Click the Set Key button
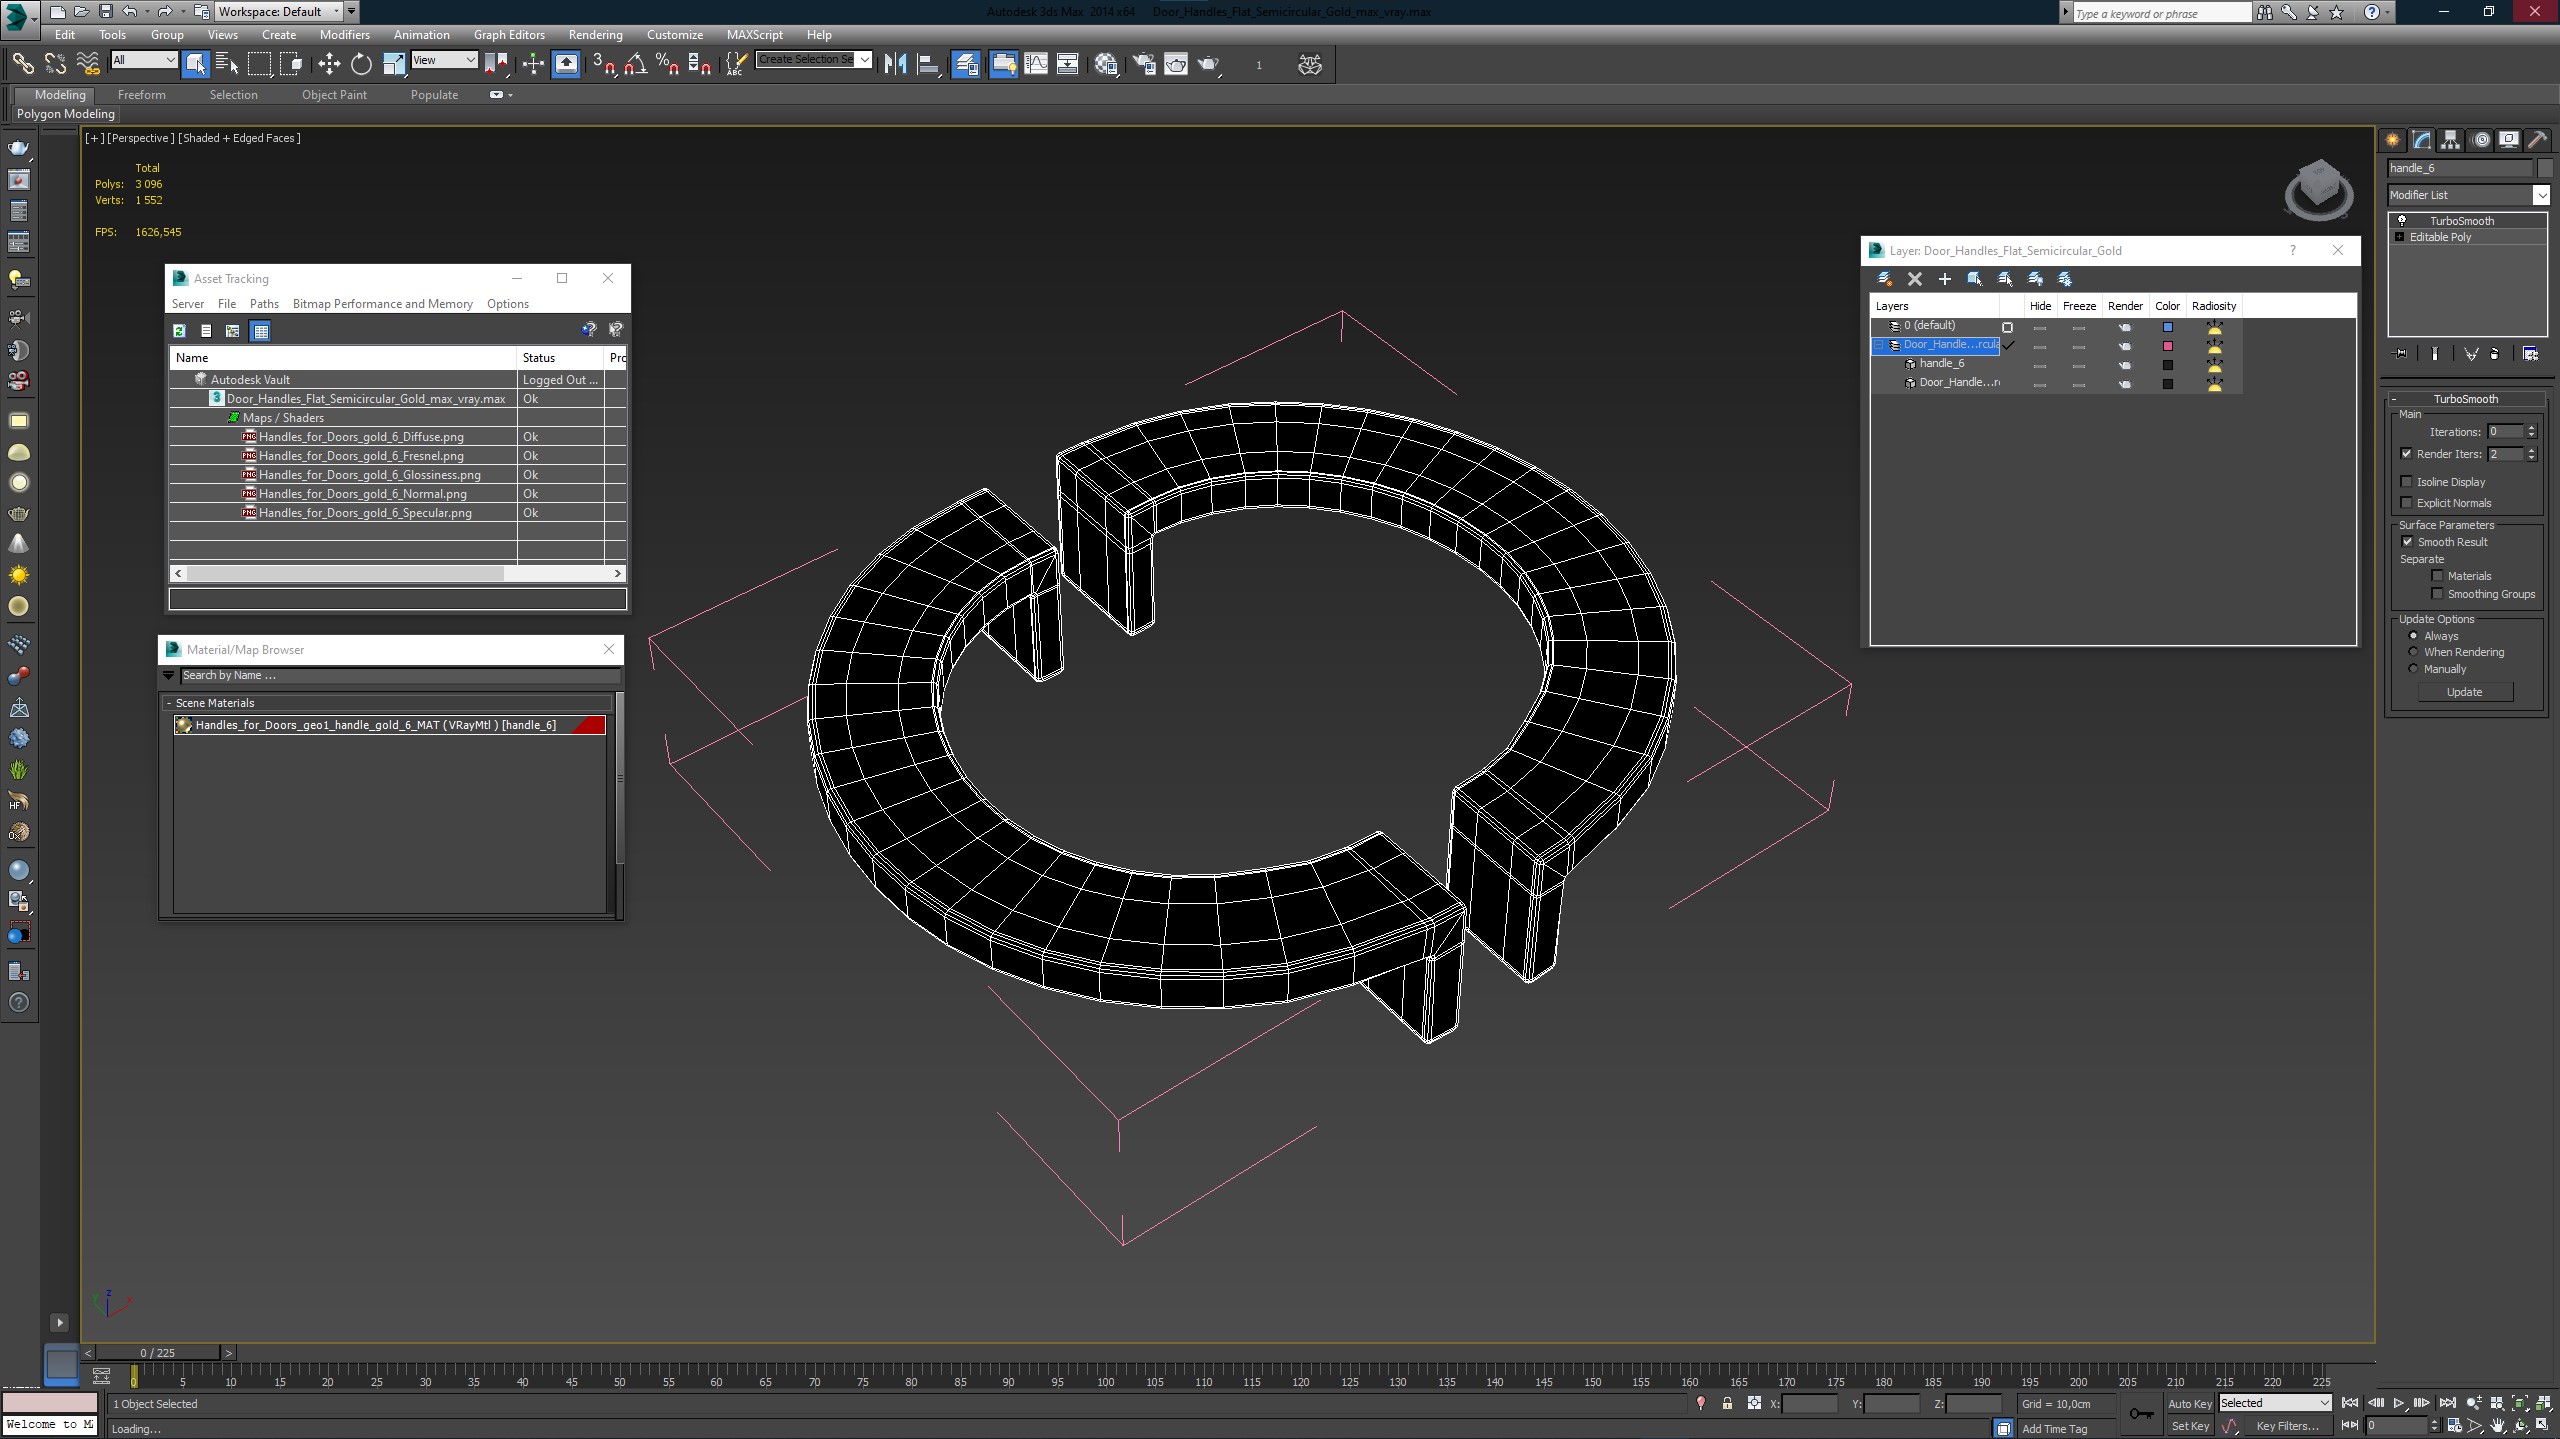This screenshot has height=1439, width=2560. pyautogui.click(x=2190, y=1427)
